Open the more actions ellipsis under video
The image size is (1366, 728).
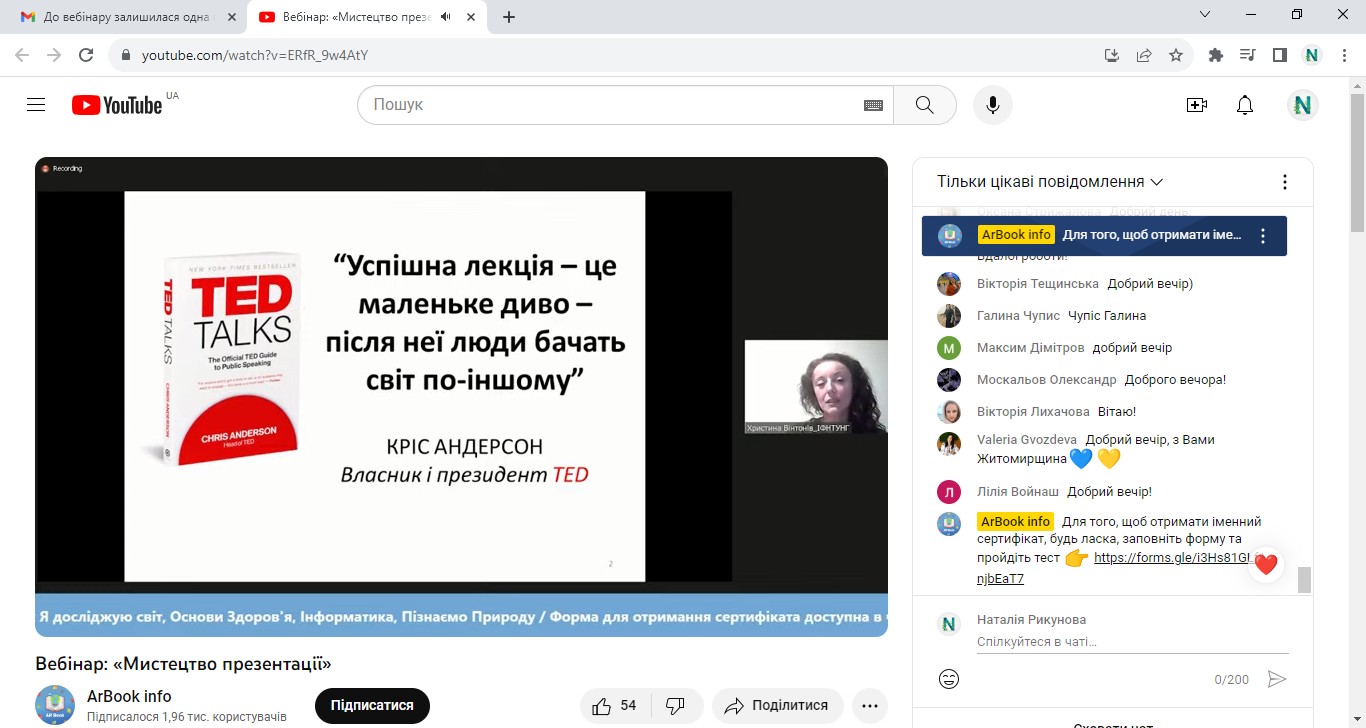[x=870, y=705]
